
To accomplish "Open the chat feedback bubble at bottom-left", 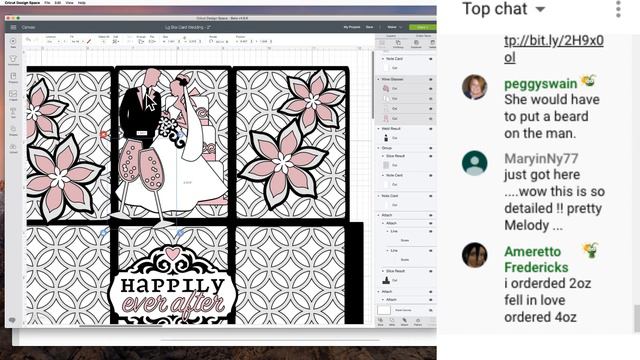I will (x=12, y=320).
